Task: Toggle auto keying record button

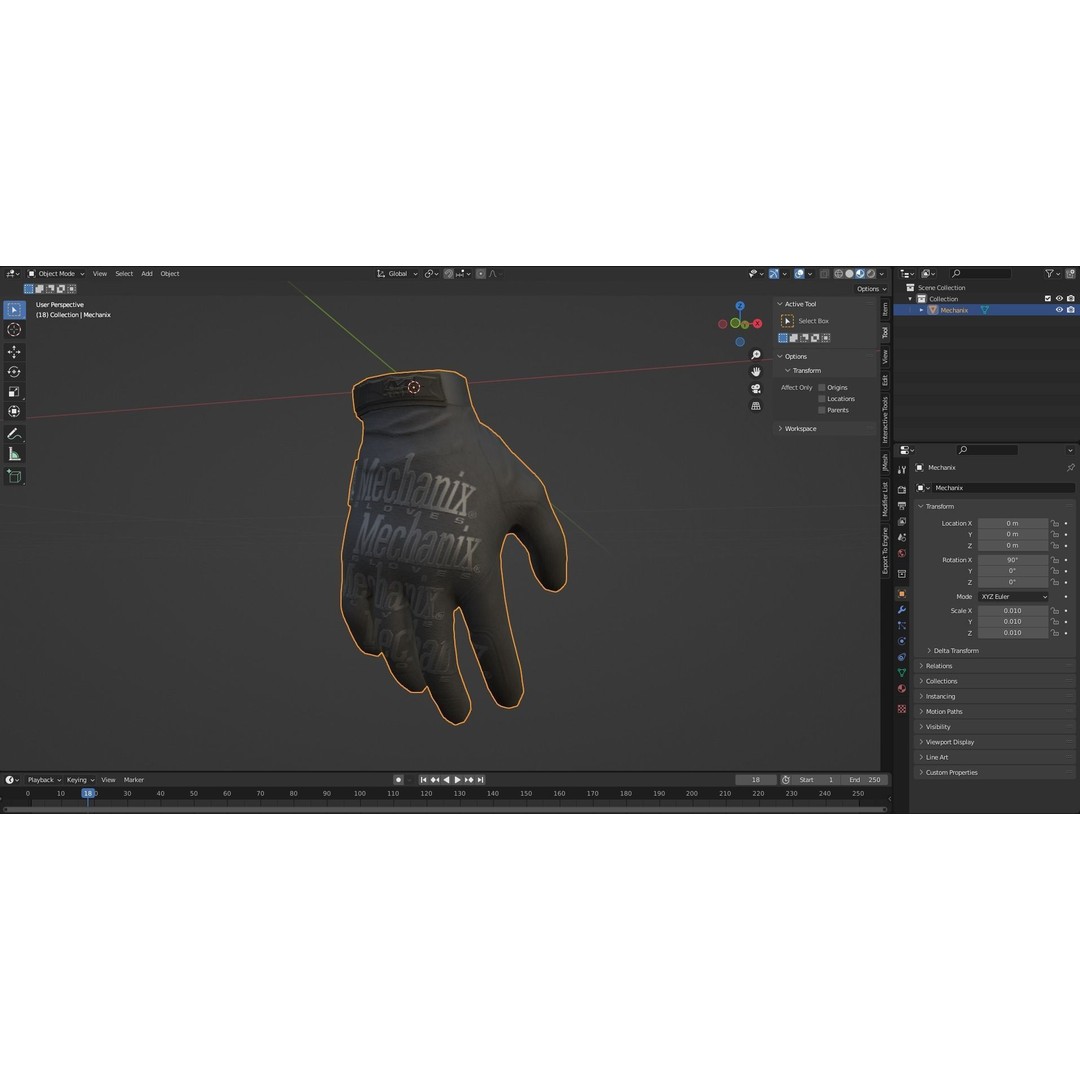Action: pos(398,780)
